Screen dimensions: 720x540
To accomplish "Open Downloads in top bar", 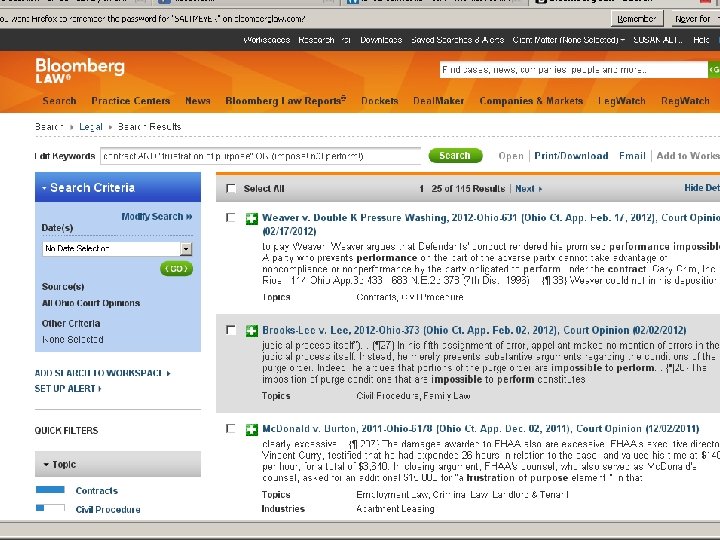I will (381, 40).
